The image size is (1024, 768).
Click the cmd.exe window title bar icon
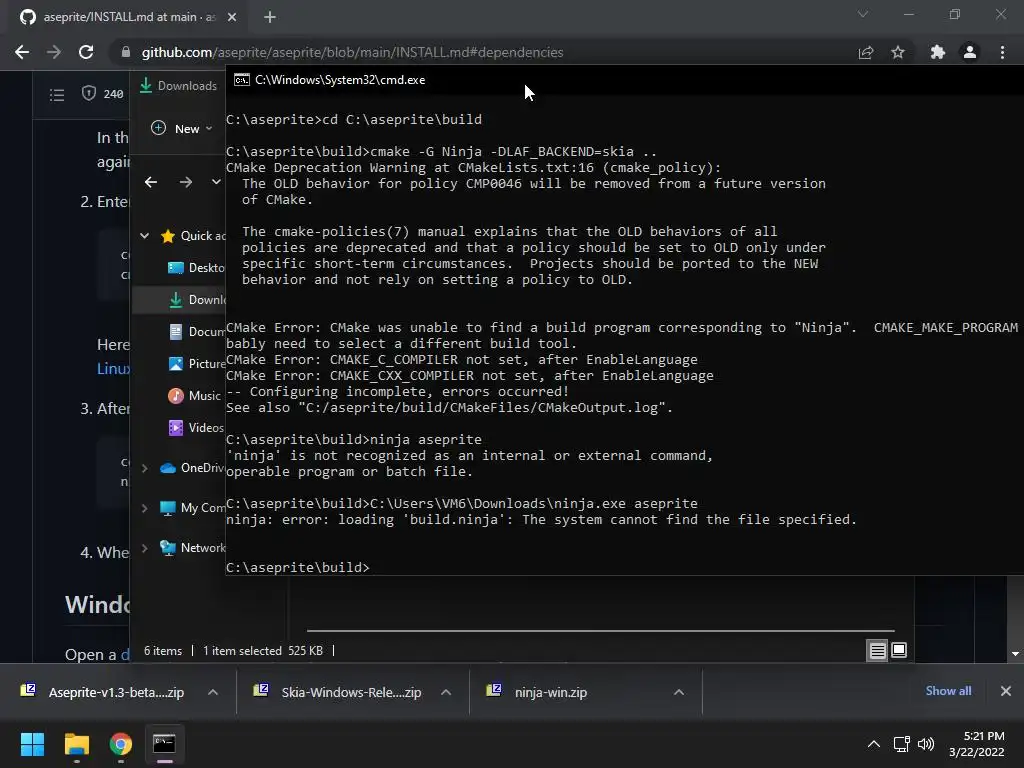coord(242,80)
